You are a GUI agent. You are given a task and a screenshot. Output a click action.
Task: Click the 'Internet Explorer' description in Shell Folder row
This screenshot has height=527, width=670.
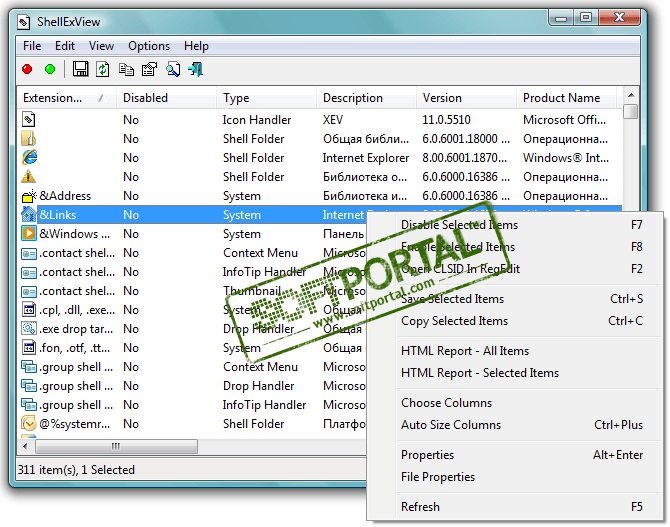click(366, 158)
